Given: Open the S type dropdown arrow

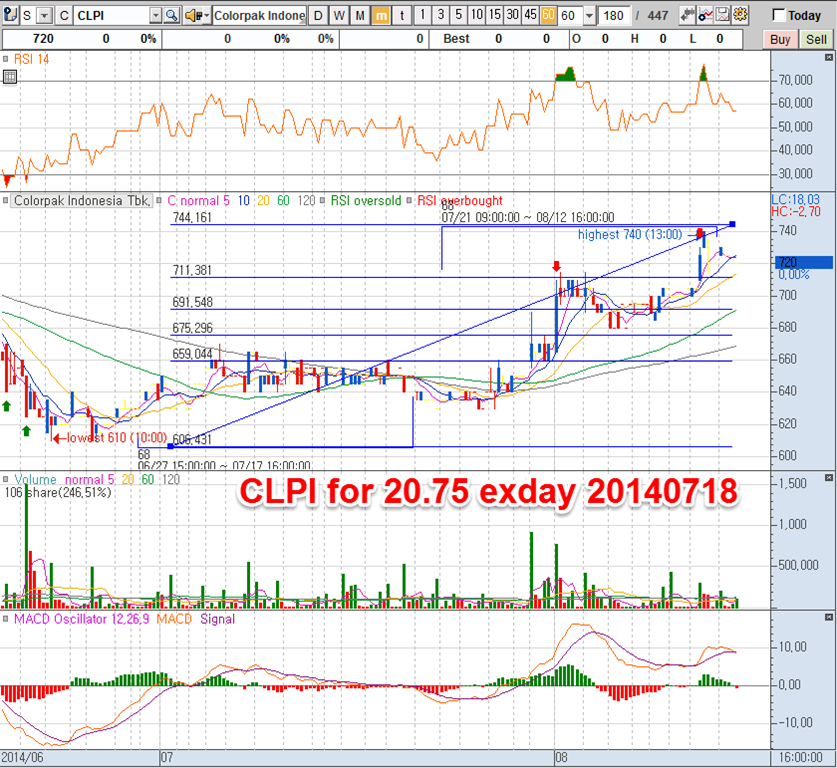Looking at the screenshot, I should pyautogui.click(x=44, y=15).
